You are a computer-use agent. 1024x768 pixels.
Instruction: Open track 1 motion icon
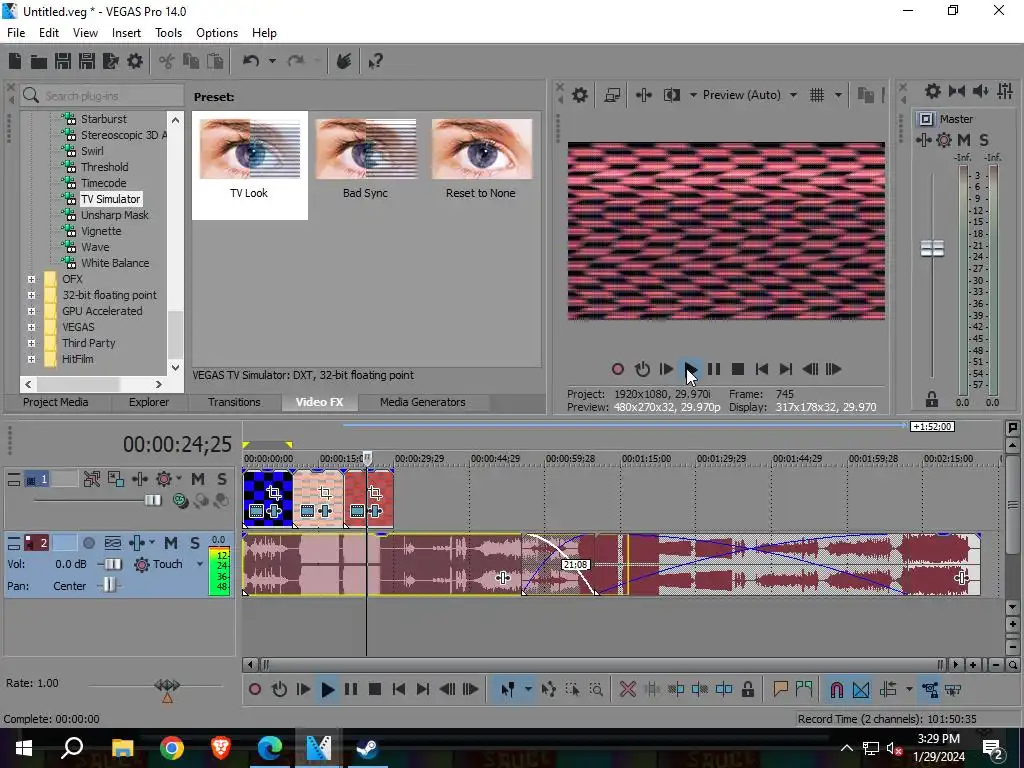coord(116,479)
